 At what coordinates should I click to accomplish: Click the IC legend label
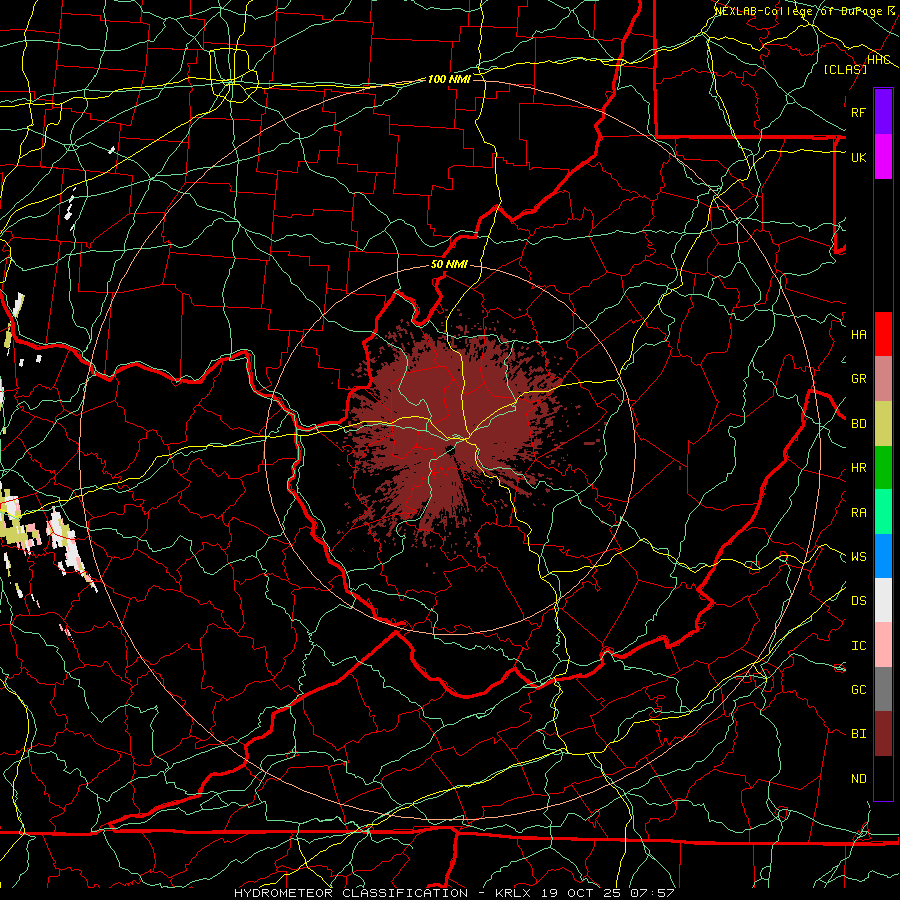(859, 646)
